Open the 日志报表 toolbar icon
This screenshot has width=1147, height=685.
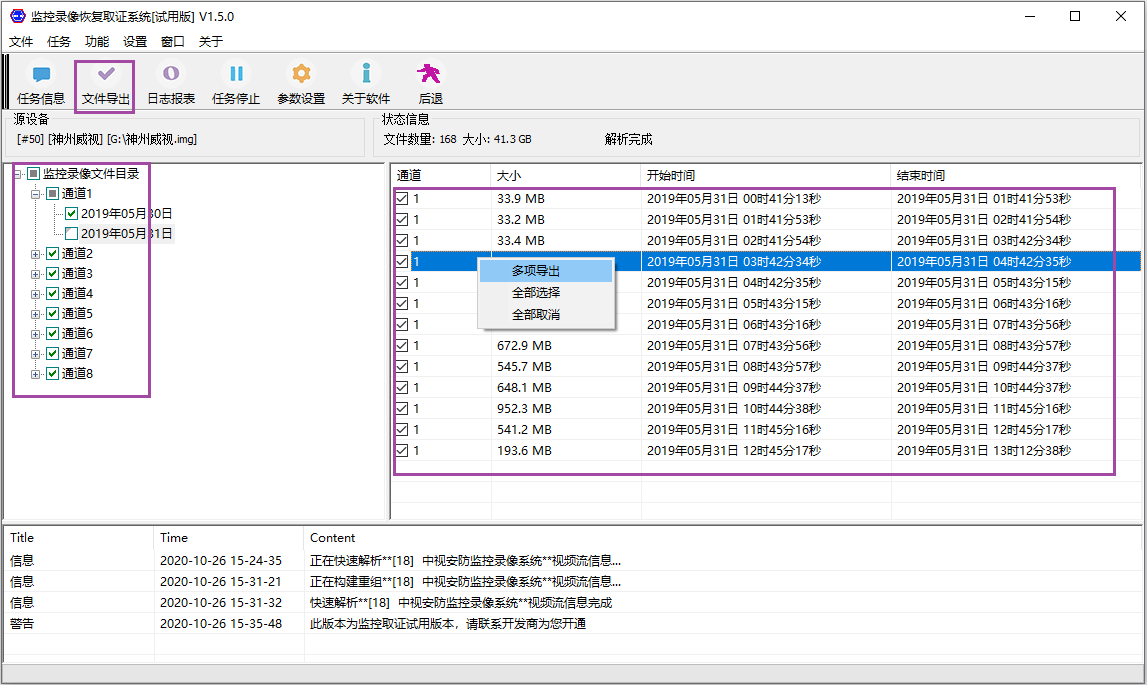click(171, 75)
